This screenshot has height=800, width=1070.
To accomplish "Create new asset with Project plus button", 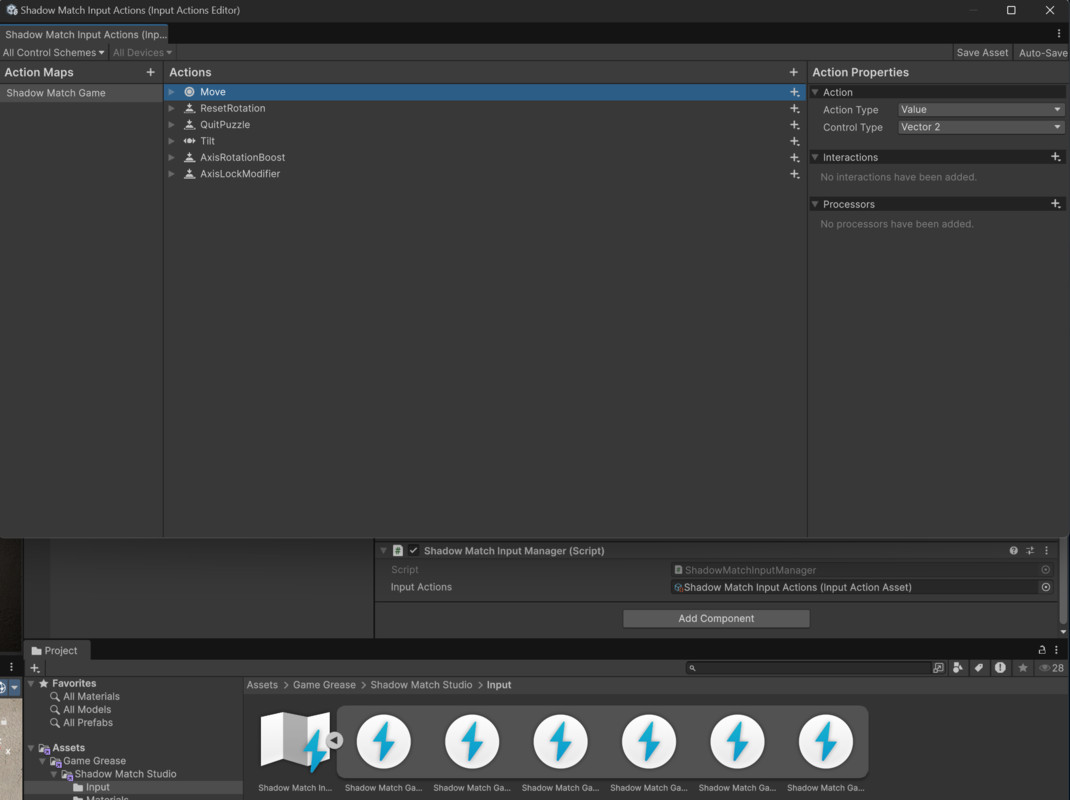I will (35, 668).
